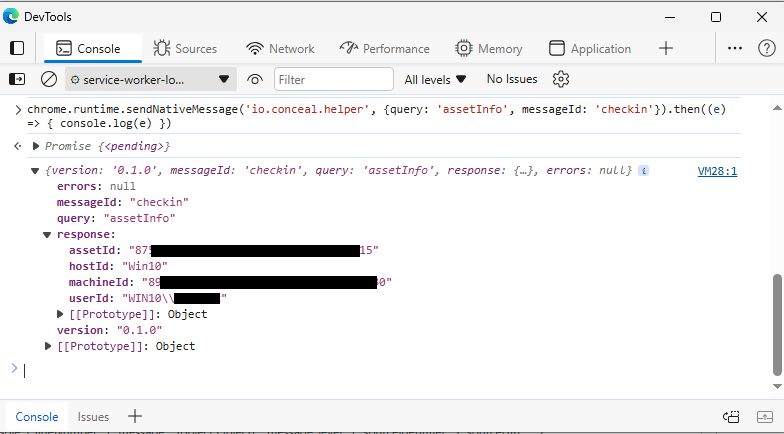Open the Console tab in the top toolbar
Image resolution: width=784 pixels, height=434 pixels.
pos(92,48)
